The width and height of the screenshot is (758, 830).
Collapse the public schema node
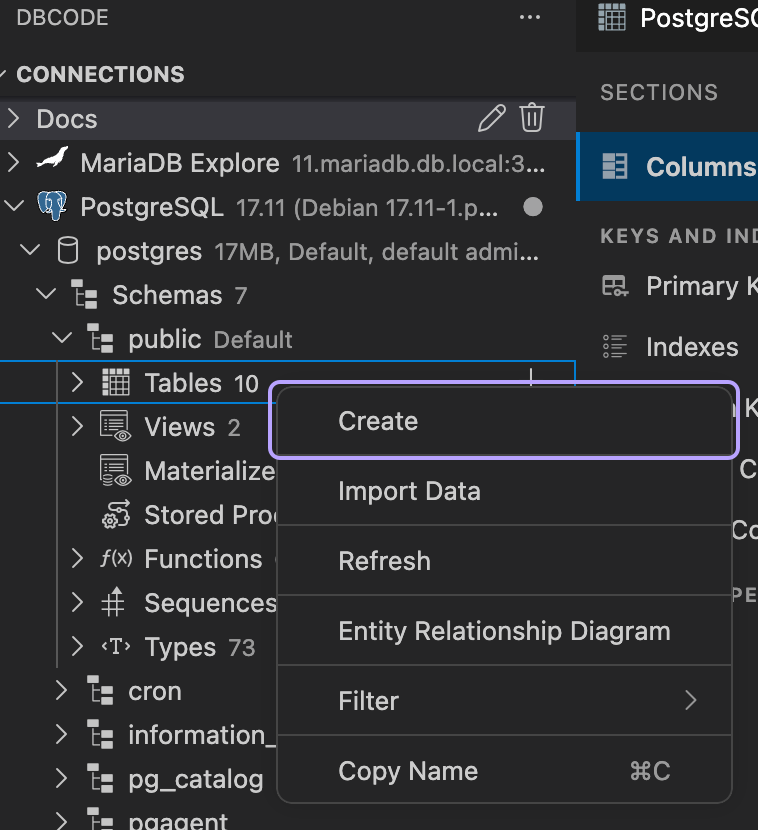(62, 337)
